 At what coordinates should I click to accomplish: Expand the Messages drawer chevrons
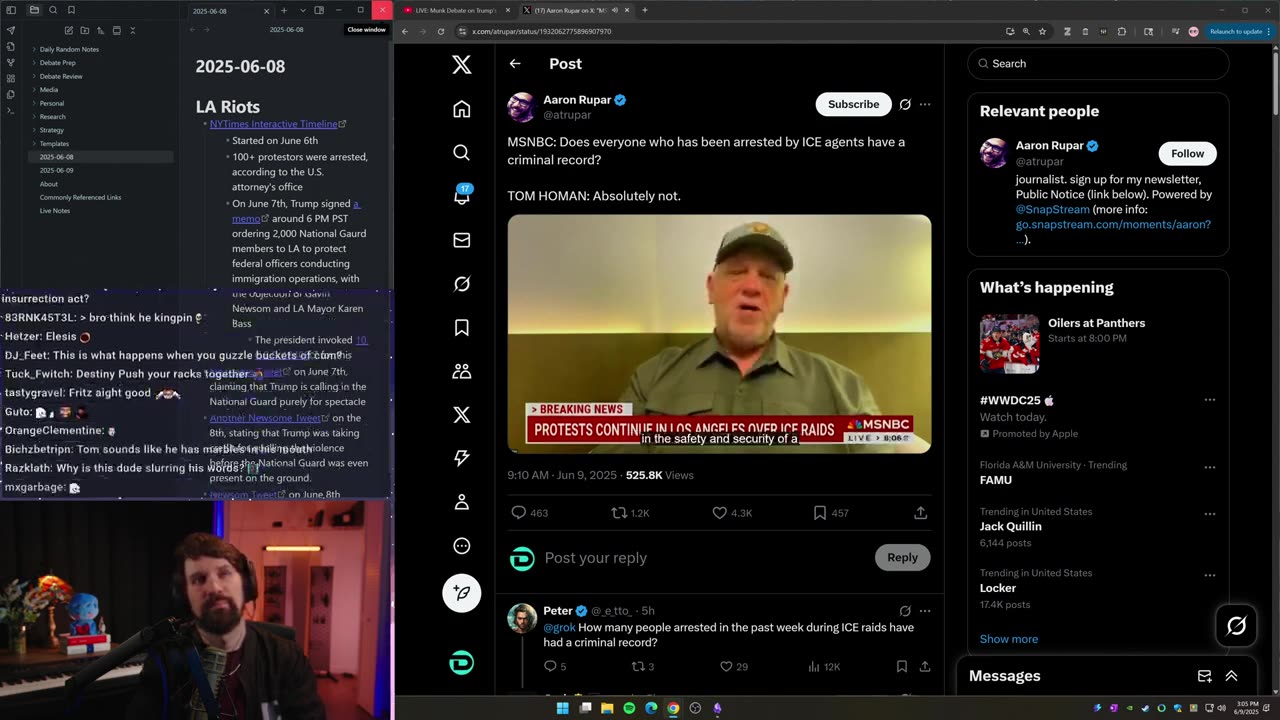coord(1231,676)
